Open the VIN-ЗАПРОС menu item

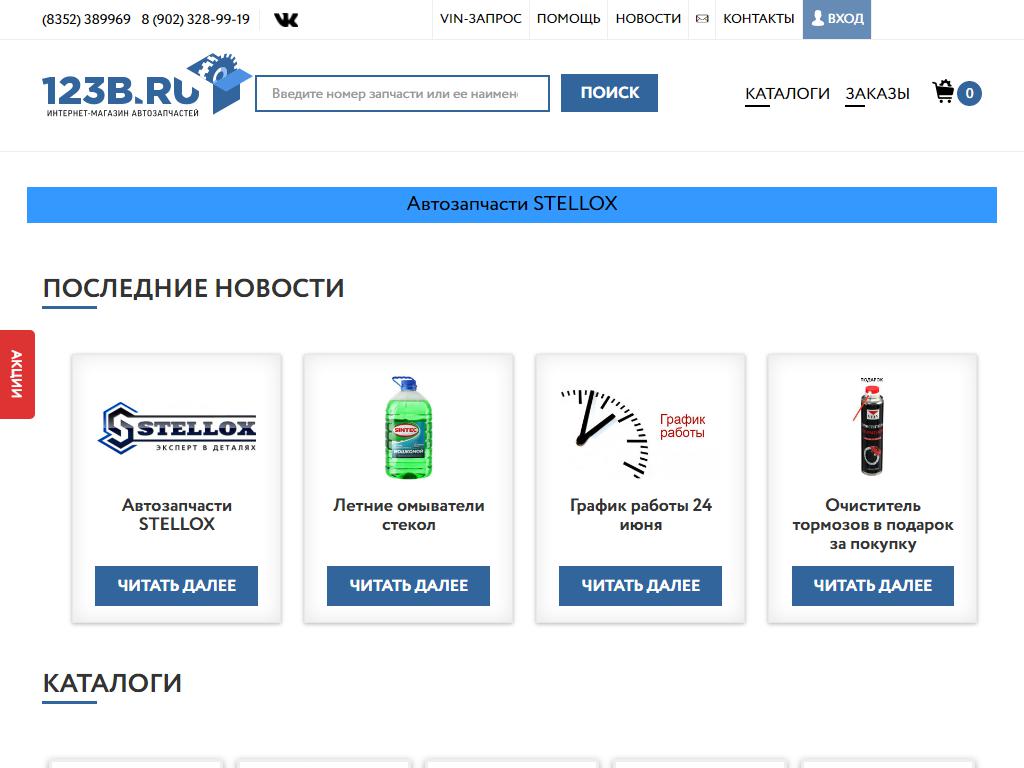pyautogui.click(x=481, y=19)
